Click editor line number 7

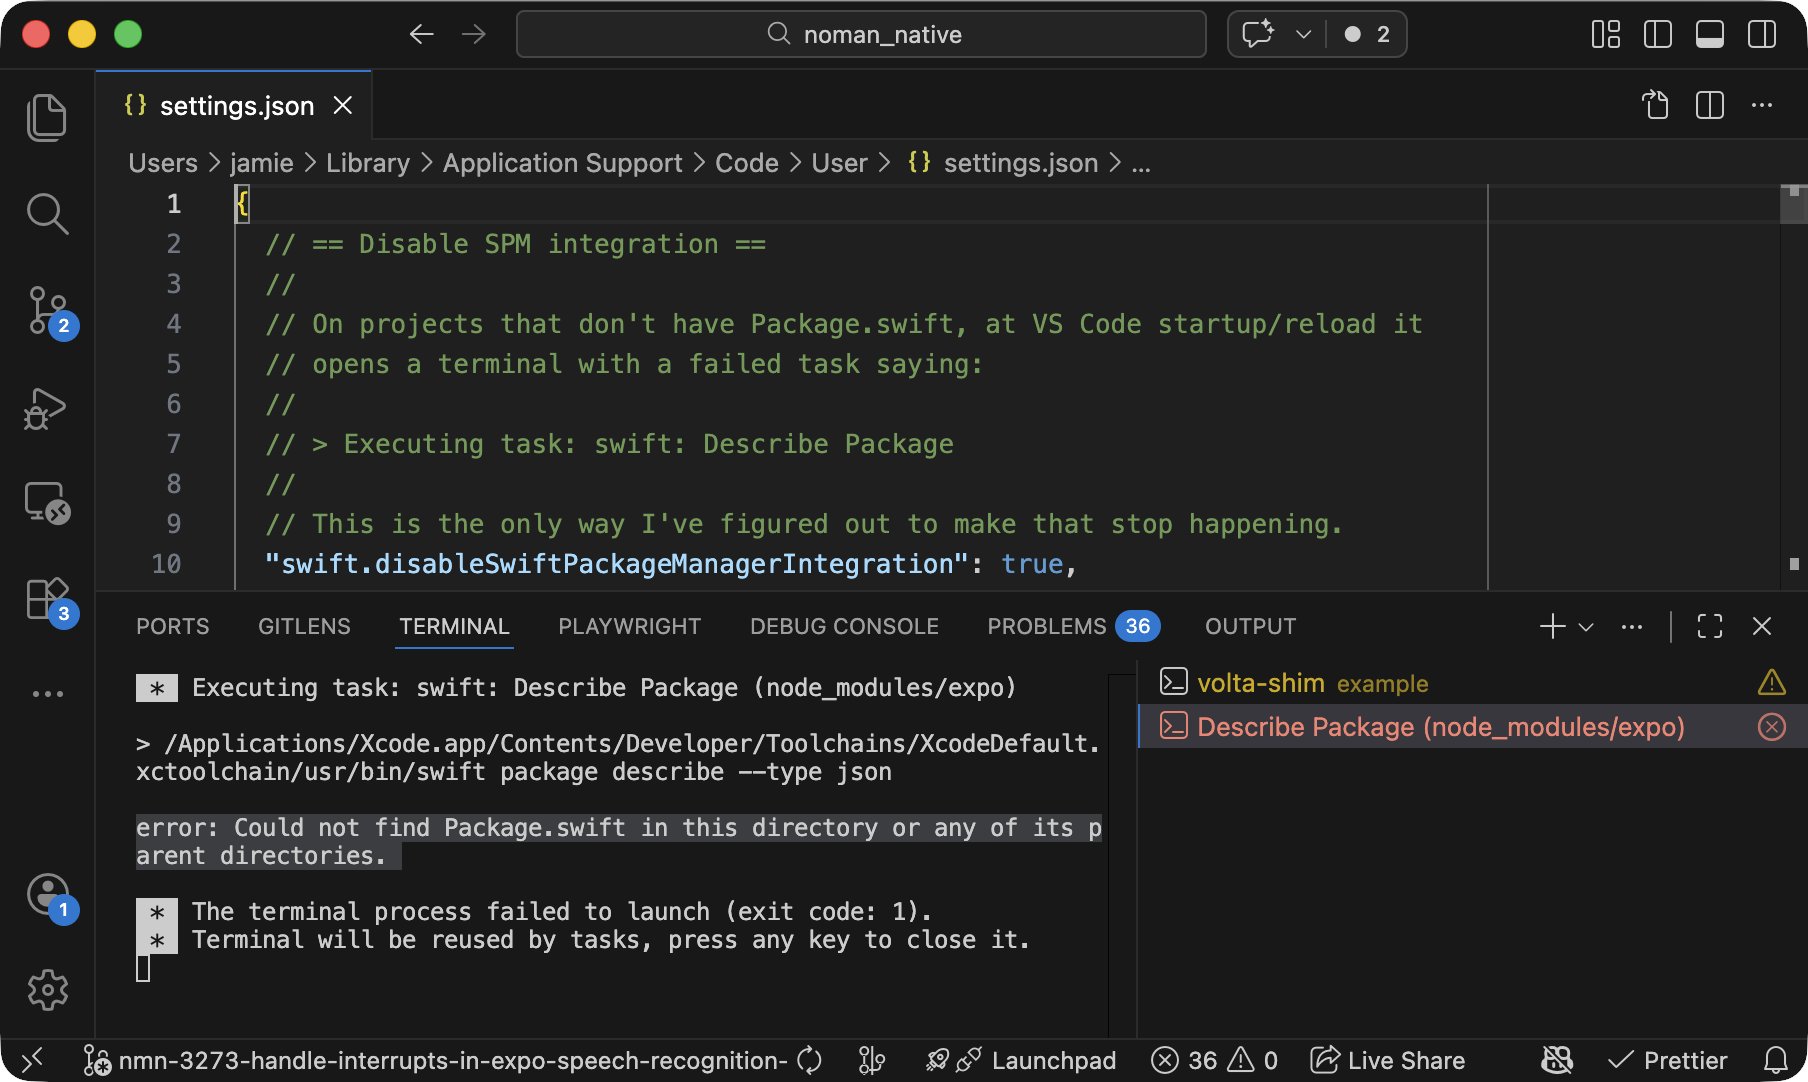pyautogui.click(x=174, y=444)
